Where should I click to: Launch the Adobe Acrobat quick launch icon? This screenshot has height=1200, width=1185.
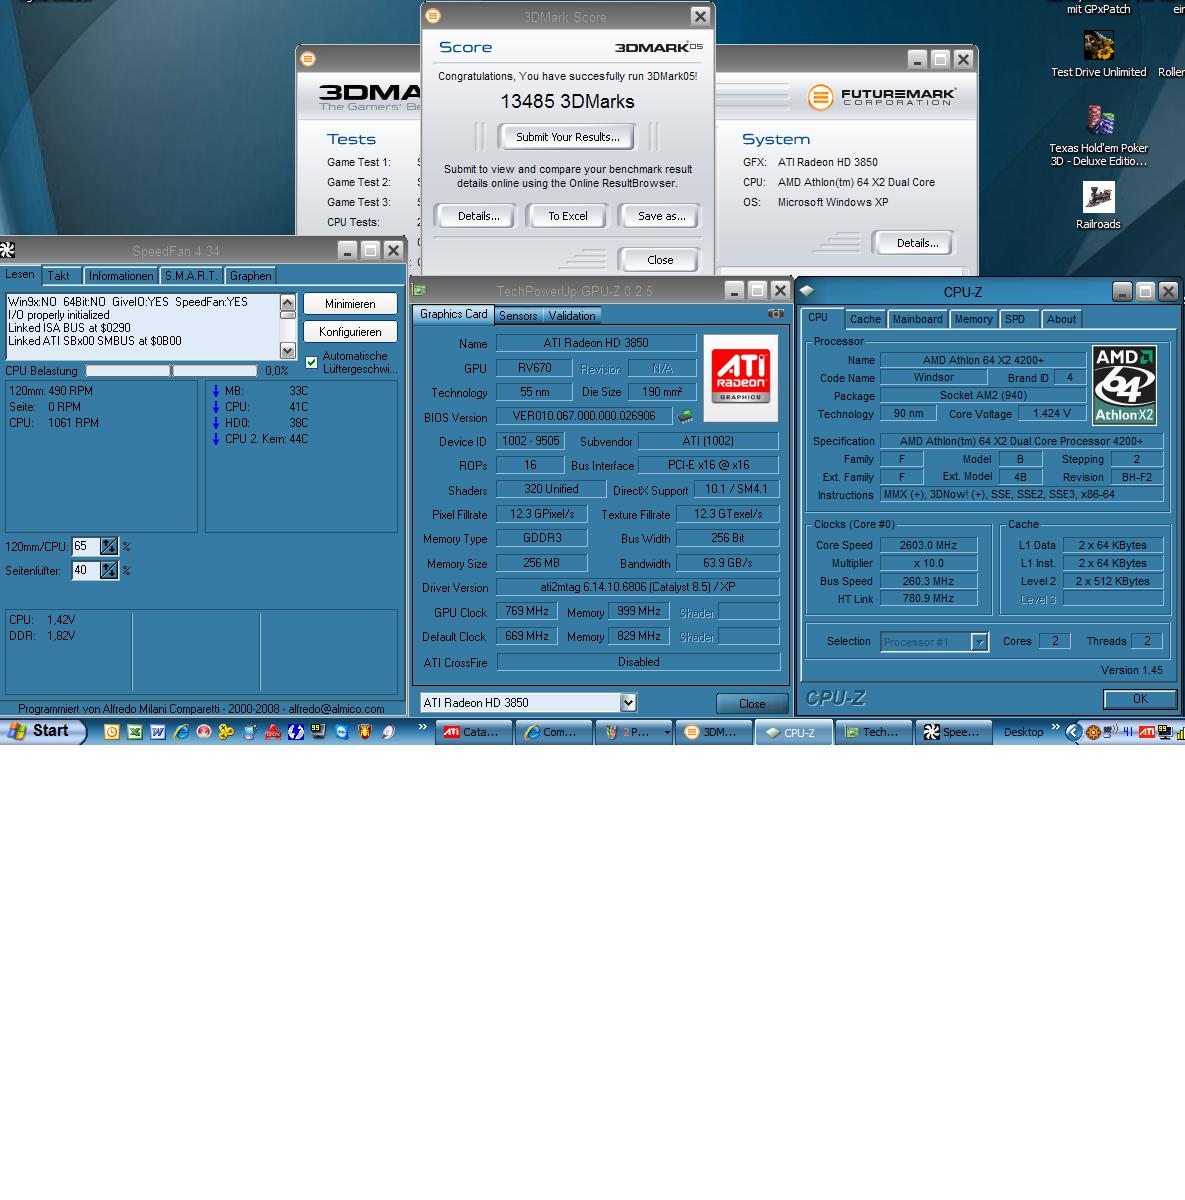[x=272, y=732]
